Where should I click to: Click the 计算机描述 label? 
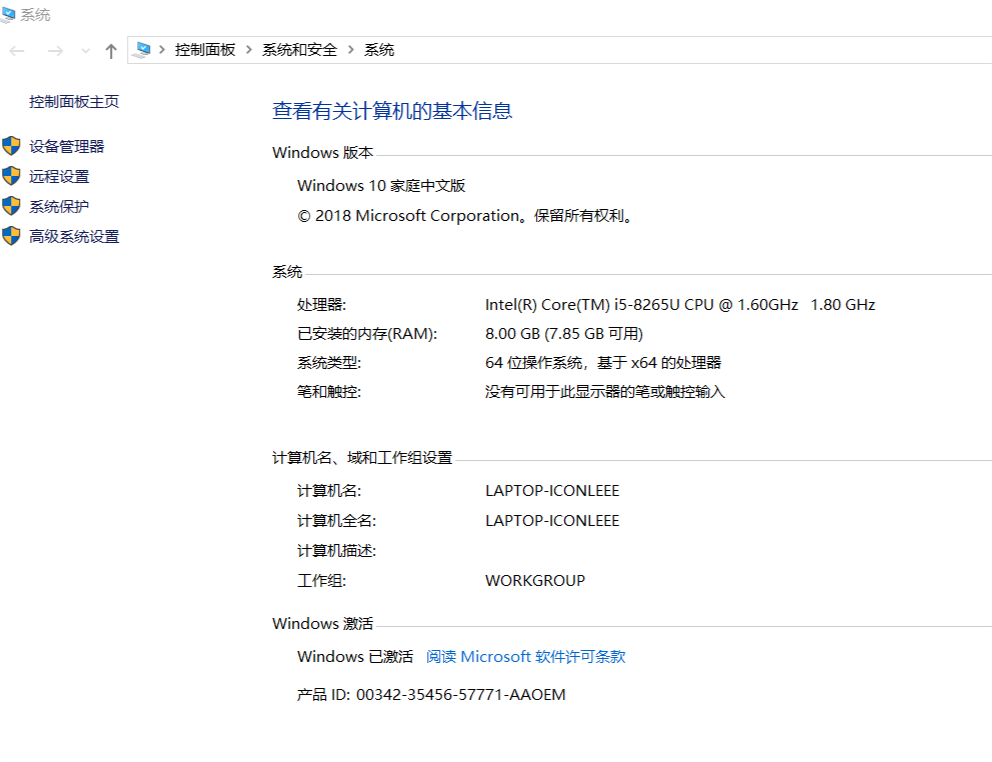(337, 551)
